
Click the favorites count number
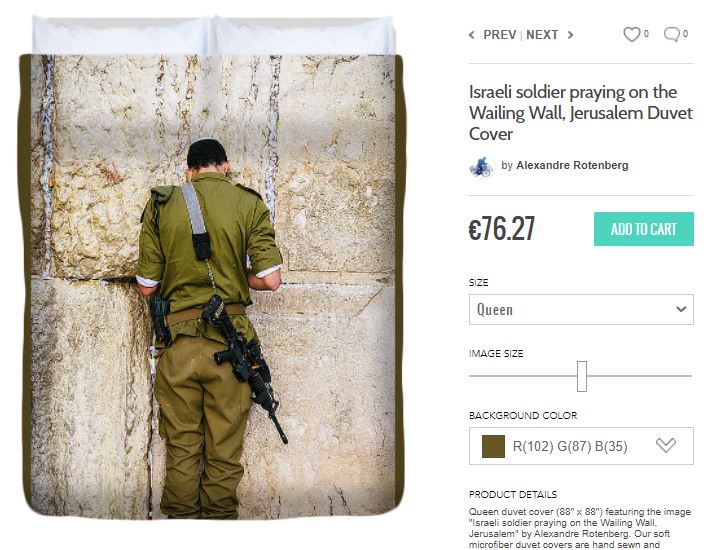646,34
